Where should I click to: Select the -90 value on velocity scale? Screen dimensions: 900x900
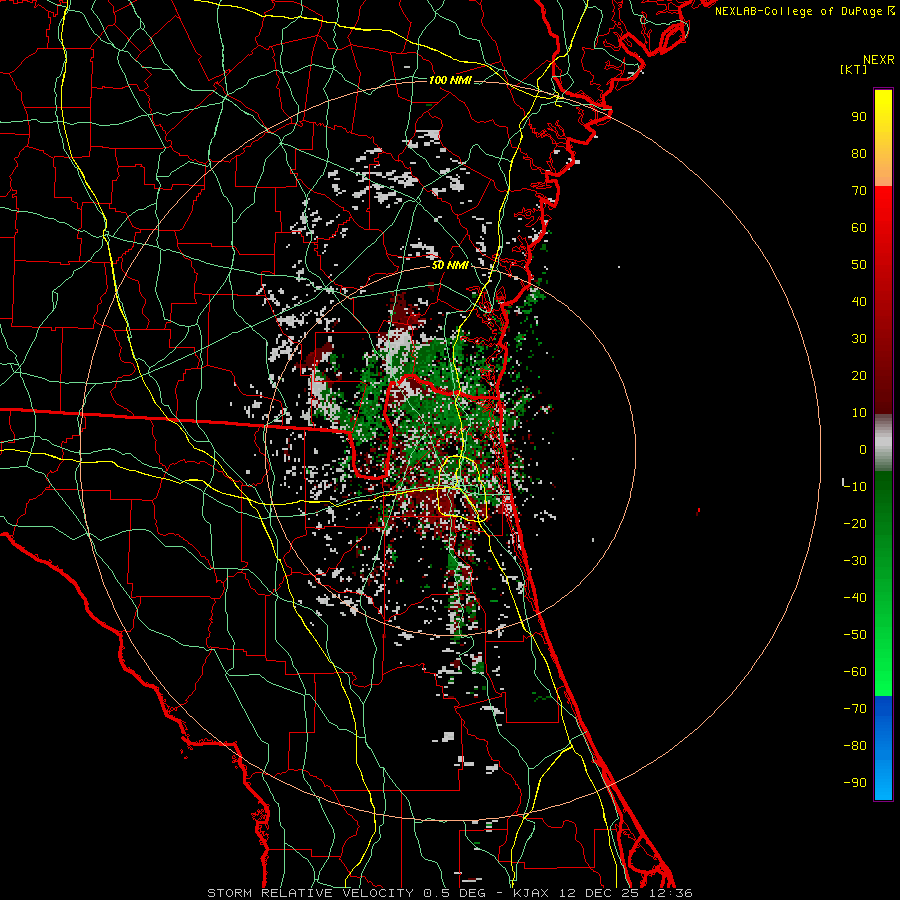855,782
